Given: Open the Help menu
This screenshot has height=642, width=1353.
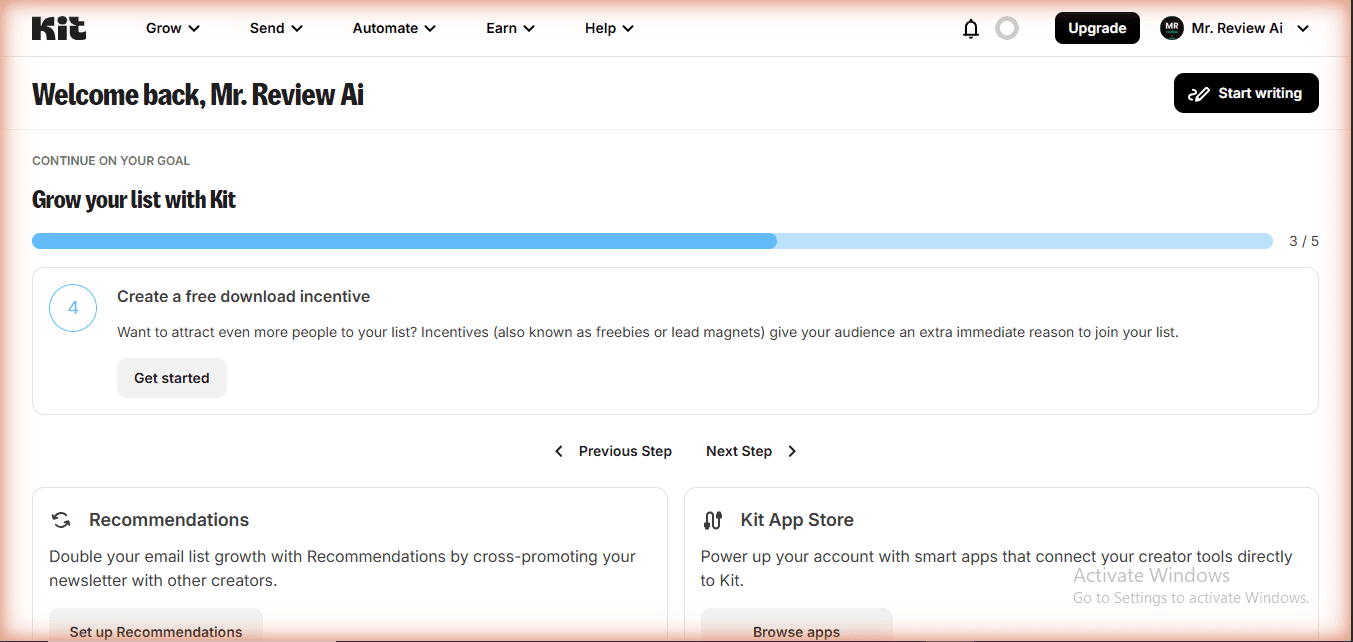Looking at the screenshot, I should tap(609, 28).
